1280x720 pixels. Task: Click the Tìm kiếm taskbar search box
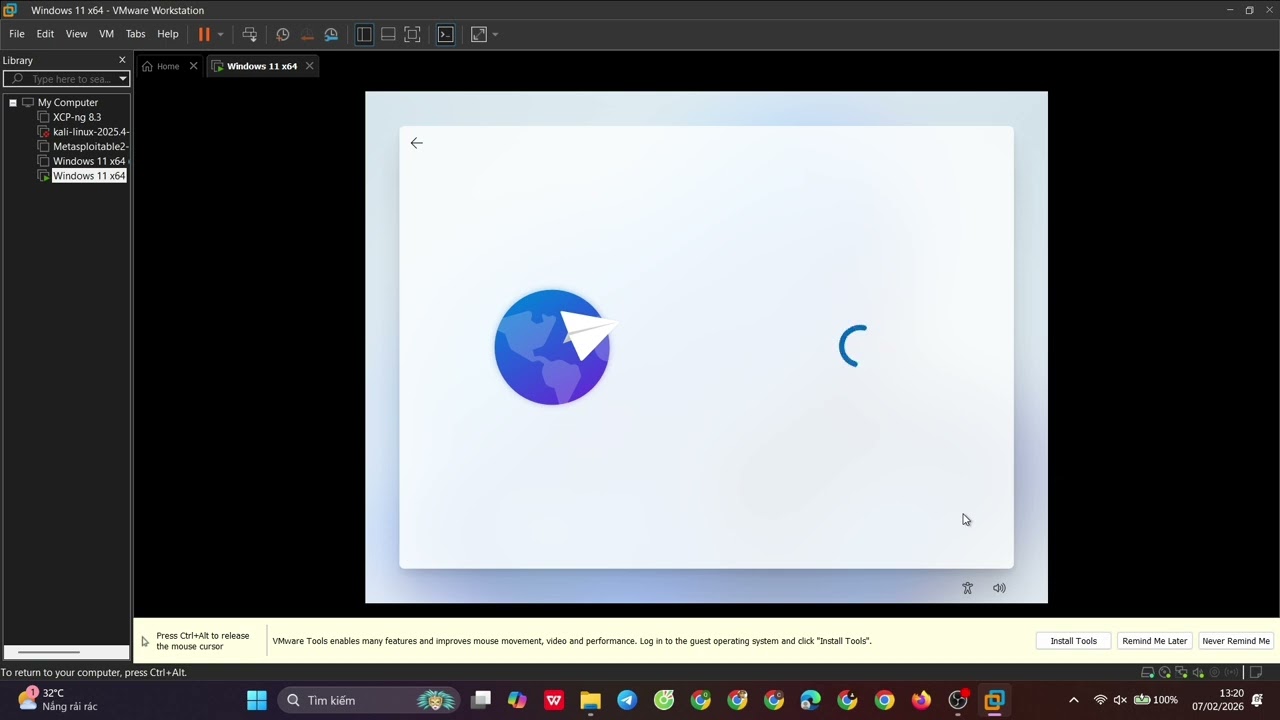tap(369, 700)
